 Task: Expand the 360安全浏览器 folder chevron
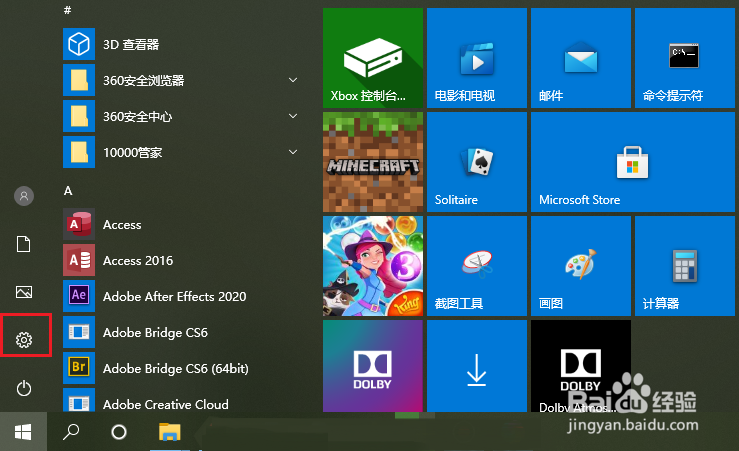pyautogui.click(x=293, y=80)
